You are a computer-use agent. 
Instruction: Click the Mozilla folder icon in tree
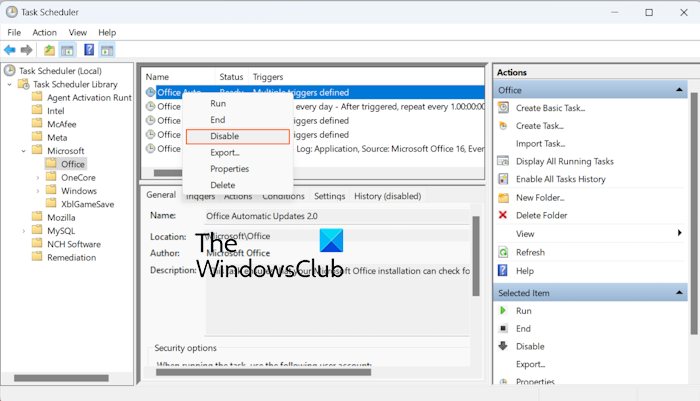pyautogui.click(x=38, y=217)
